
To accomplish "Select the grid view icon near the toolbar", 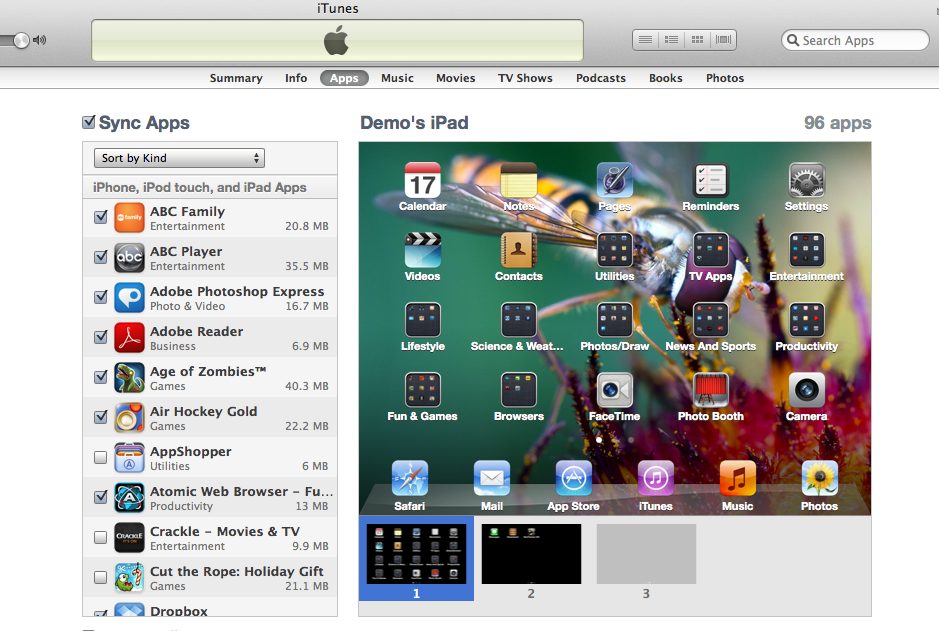I will tap(697, 39).
